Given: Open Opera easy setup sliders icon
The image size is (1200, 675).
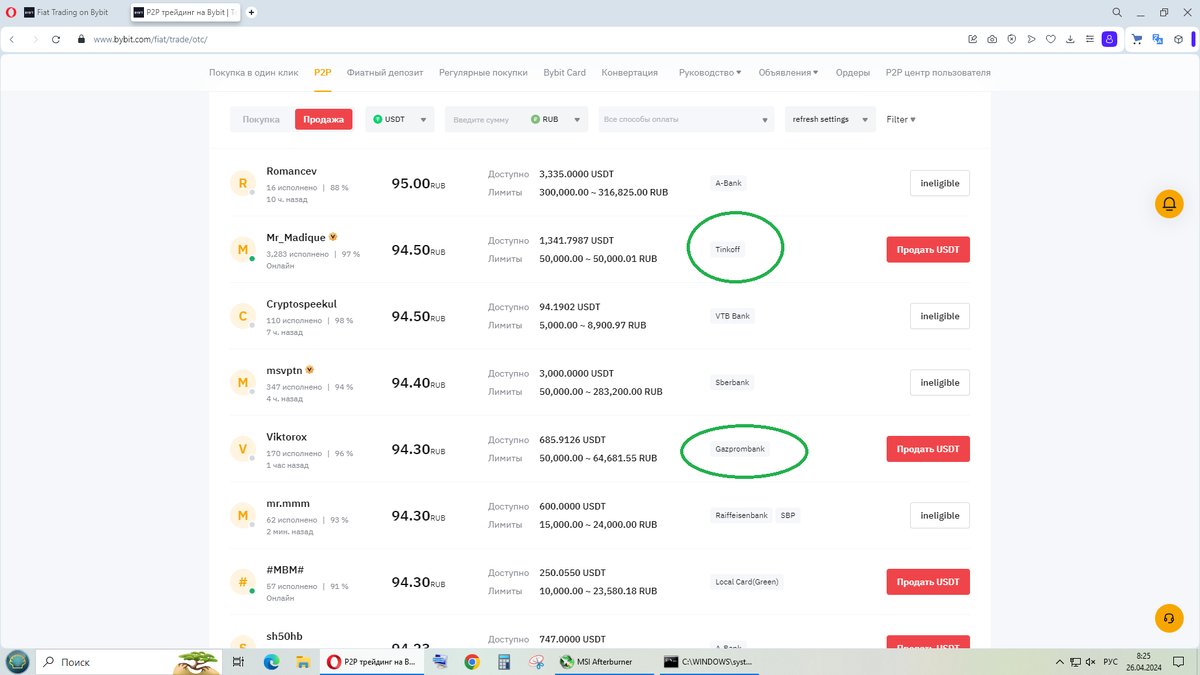Looking at the screenshot, I should pyautogui.click(x=1089, y=39).
